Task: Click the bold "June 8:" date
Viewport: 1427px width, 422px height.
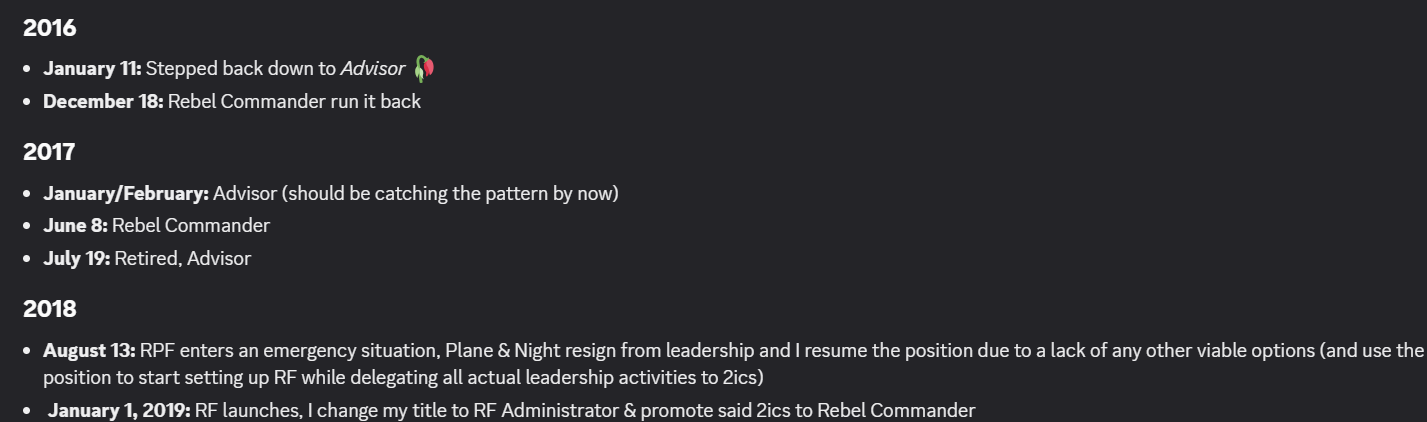Action: 75,226
